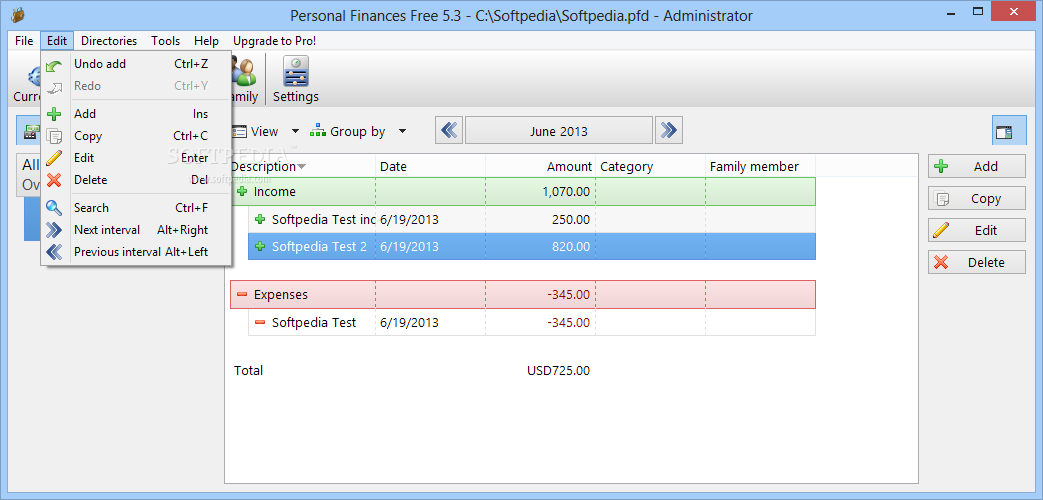Click the June 2013 period button
This screenshot has width=1043, height=500.
coord(559,130)
